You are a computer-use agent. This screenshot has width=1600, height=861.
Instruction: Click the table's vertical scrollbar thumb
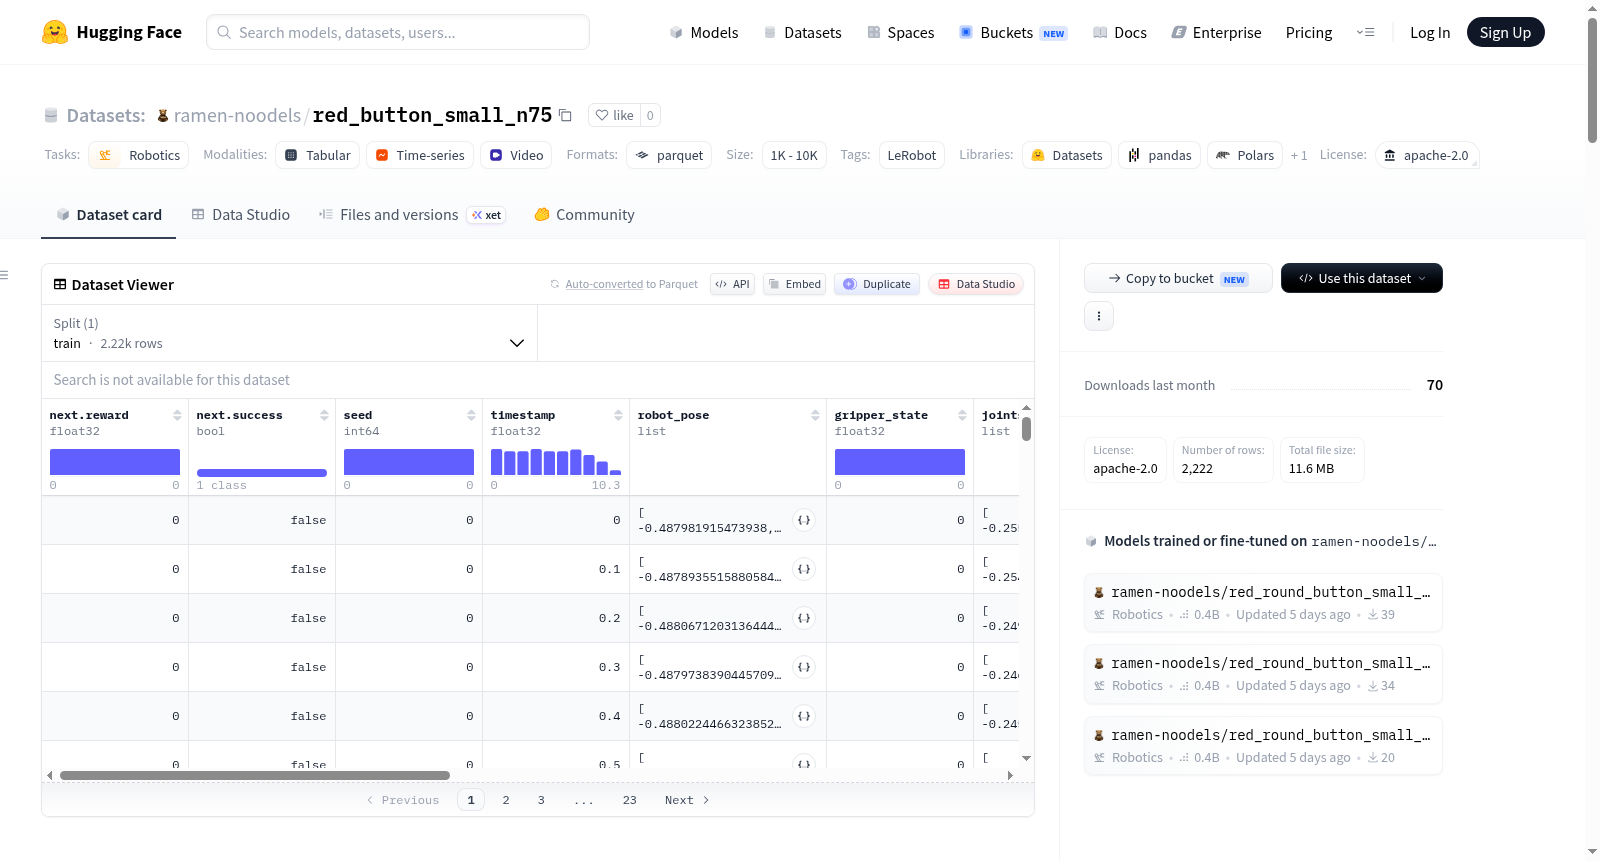[x=1027, y=429]
